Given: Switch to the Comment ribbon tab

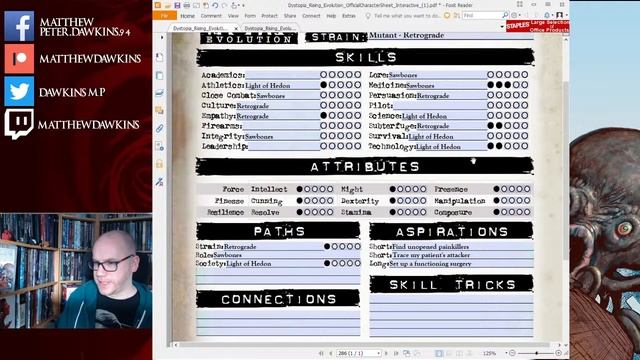Looking at the screenshot, I should (211, 16).
